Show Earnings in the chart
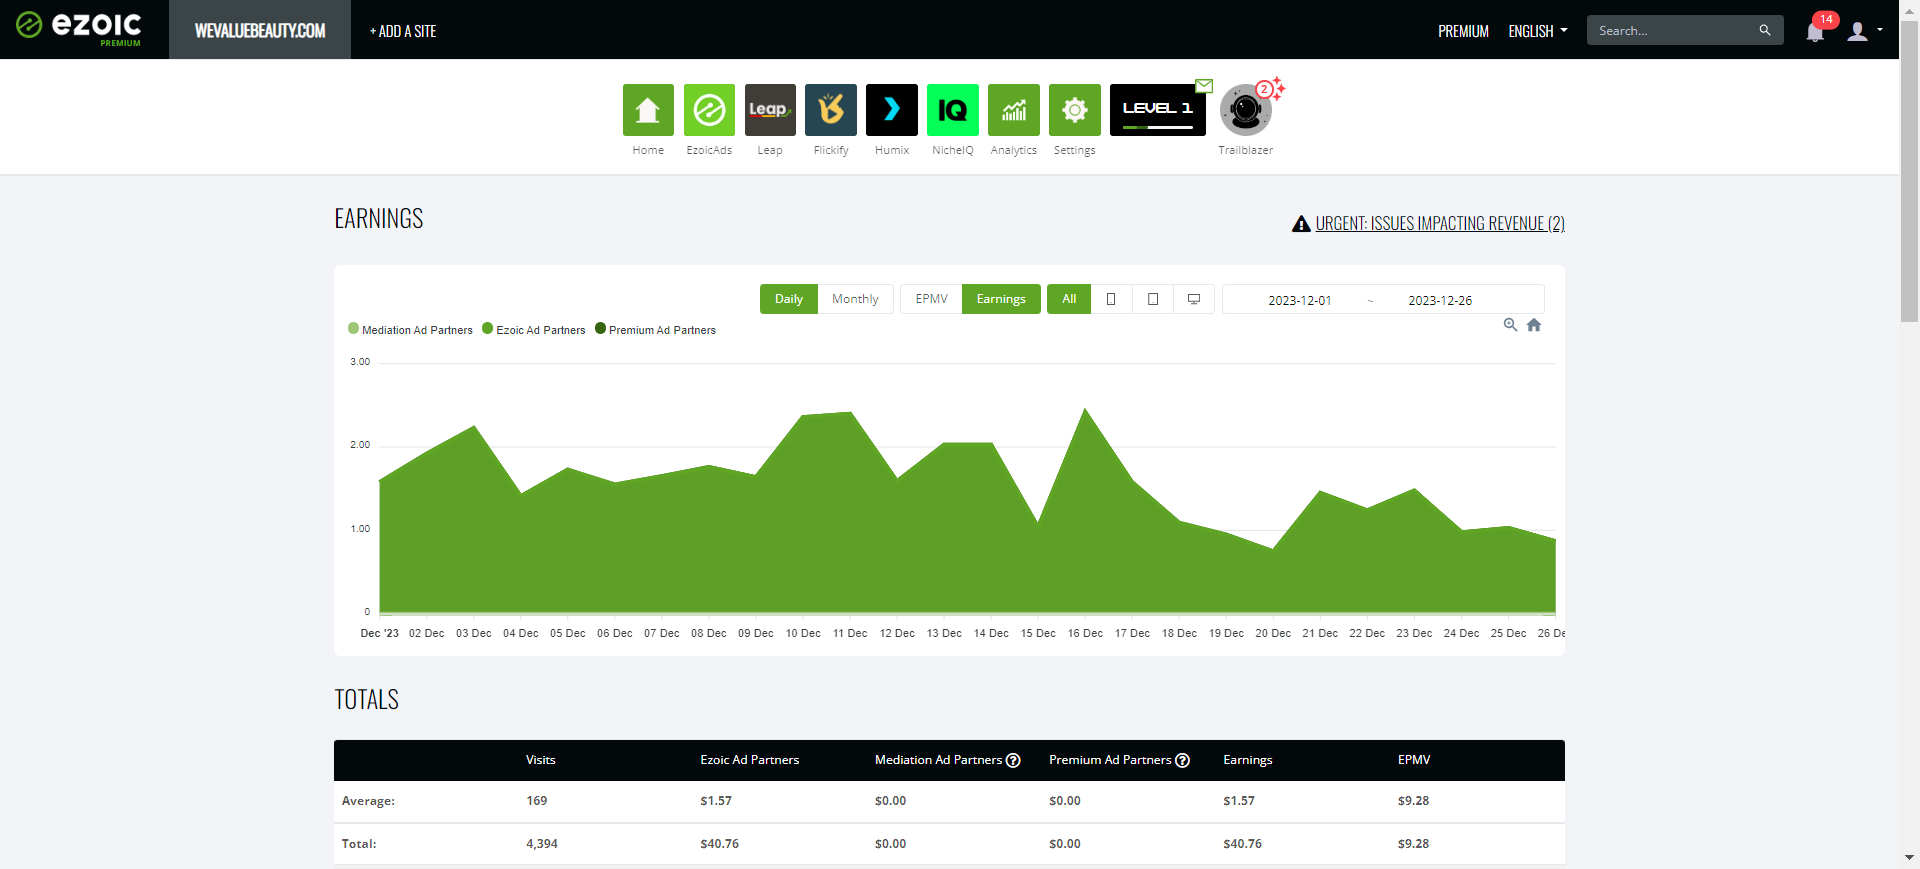Viewport: 1920px width, 869px height. point(1001,299)
